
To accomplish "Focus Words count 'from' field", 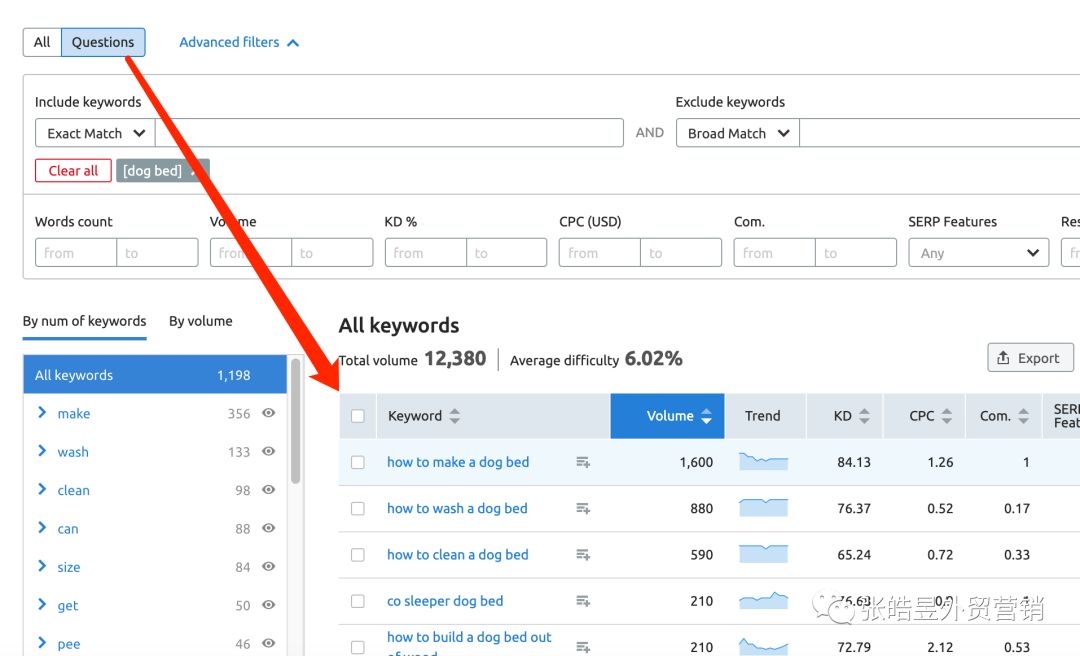I will click(76, 253).
